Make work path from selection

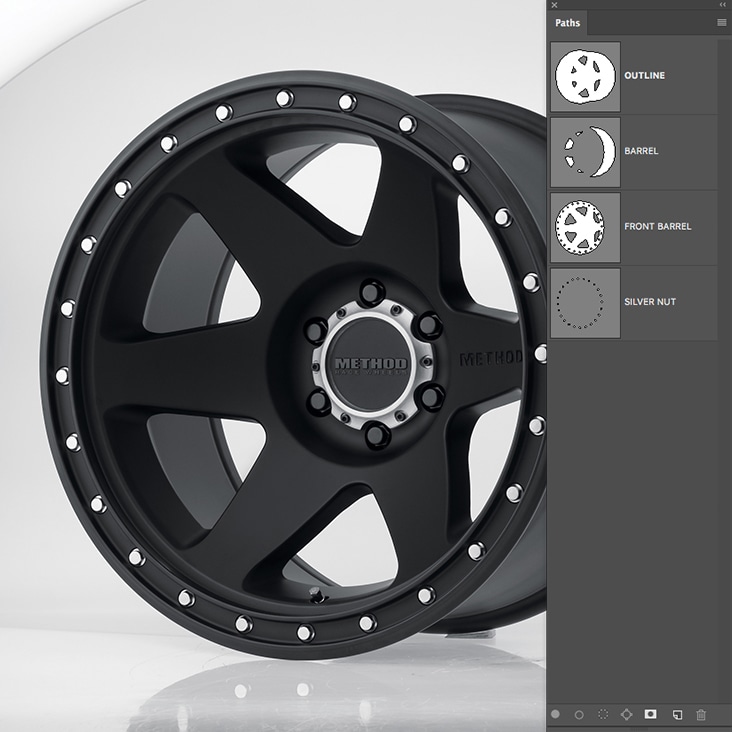coord(627,714)
